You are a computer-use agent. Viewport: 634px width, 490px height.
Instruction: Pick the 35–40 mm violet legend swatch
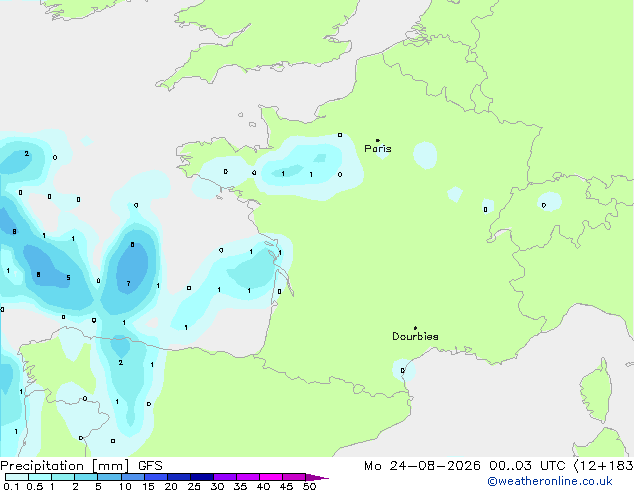[x=247, y=477]
